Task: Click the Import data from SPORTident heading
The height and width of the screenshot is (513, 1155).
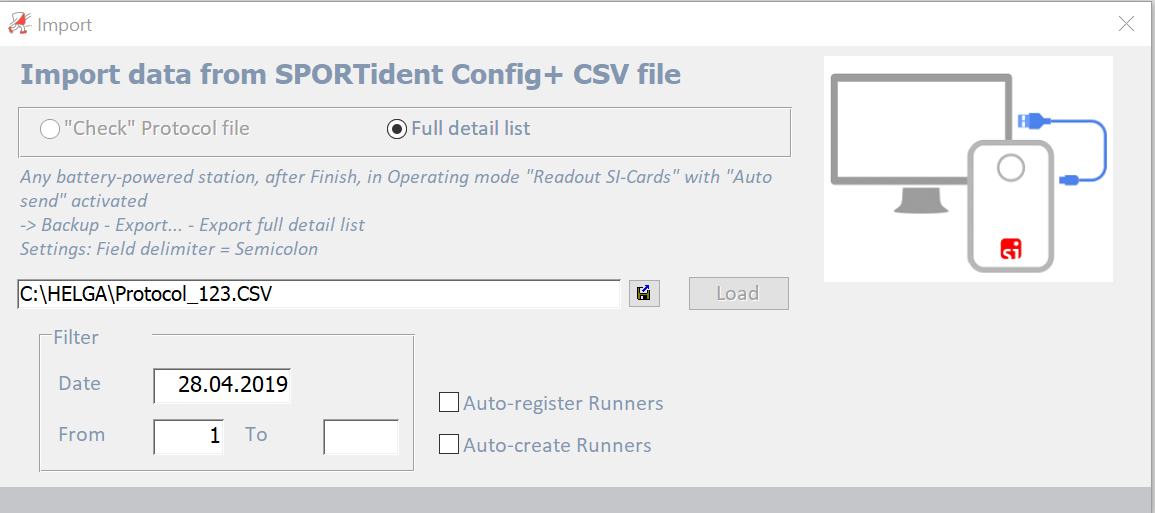Action: (x=350, y=74)
